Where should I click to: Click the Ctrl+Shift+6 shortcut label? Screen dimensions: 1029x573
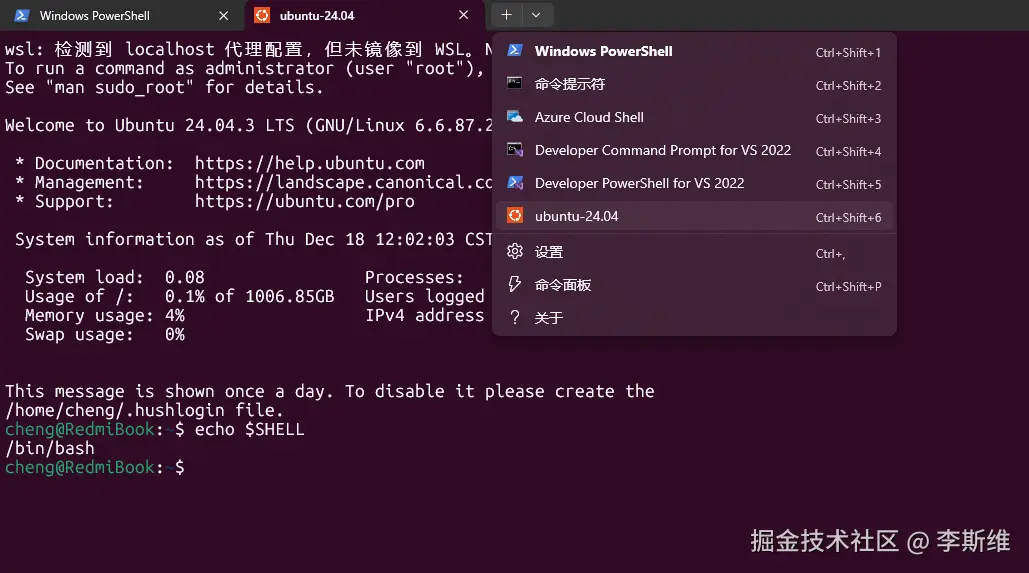point(848,217)
